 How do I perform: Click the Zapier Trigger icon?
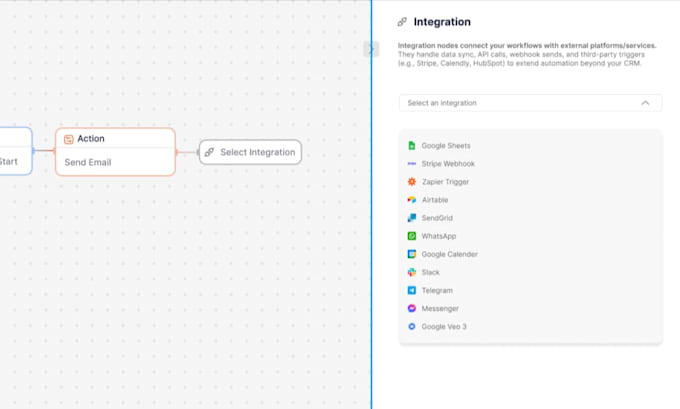pos(411,182)
